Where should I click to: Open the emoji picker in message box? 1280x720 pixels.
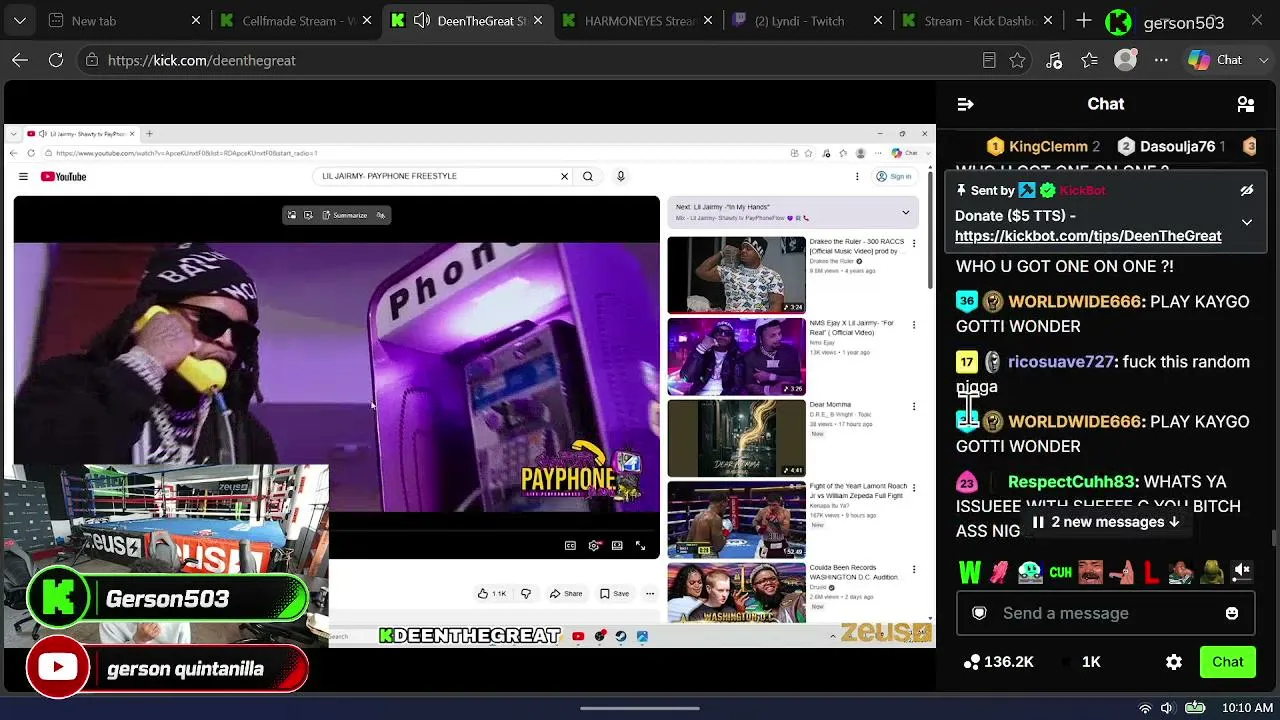(1232, 613)
